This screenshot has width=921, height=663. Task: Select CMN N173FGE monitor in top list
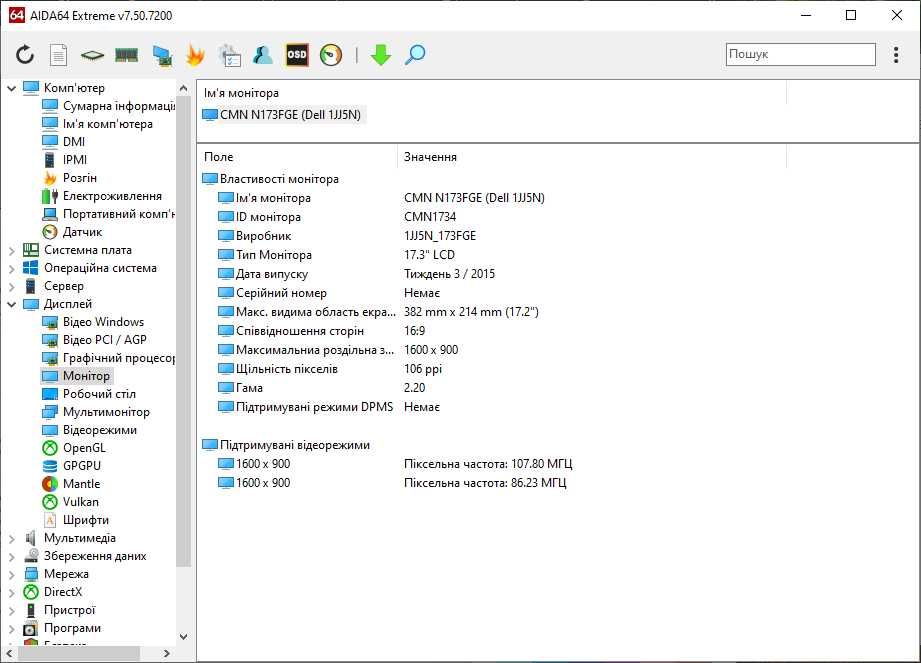point(283,115)
